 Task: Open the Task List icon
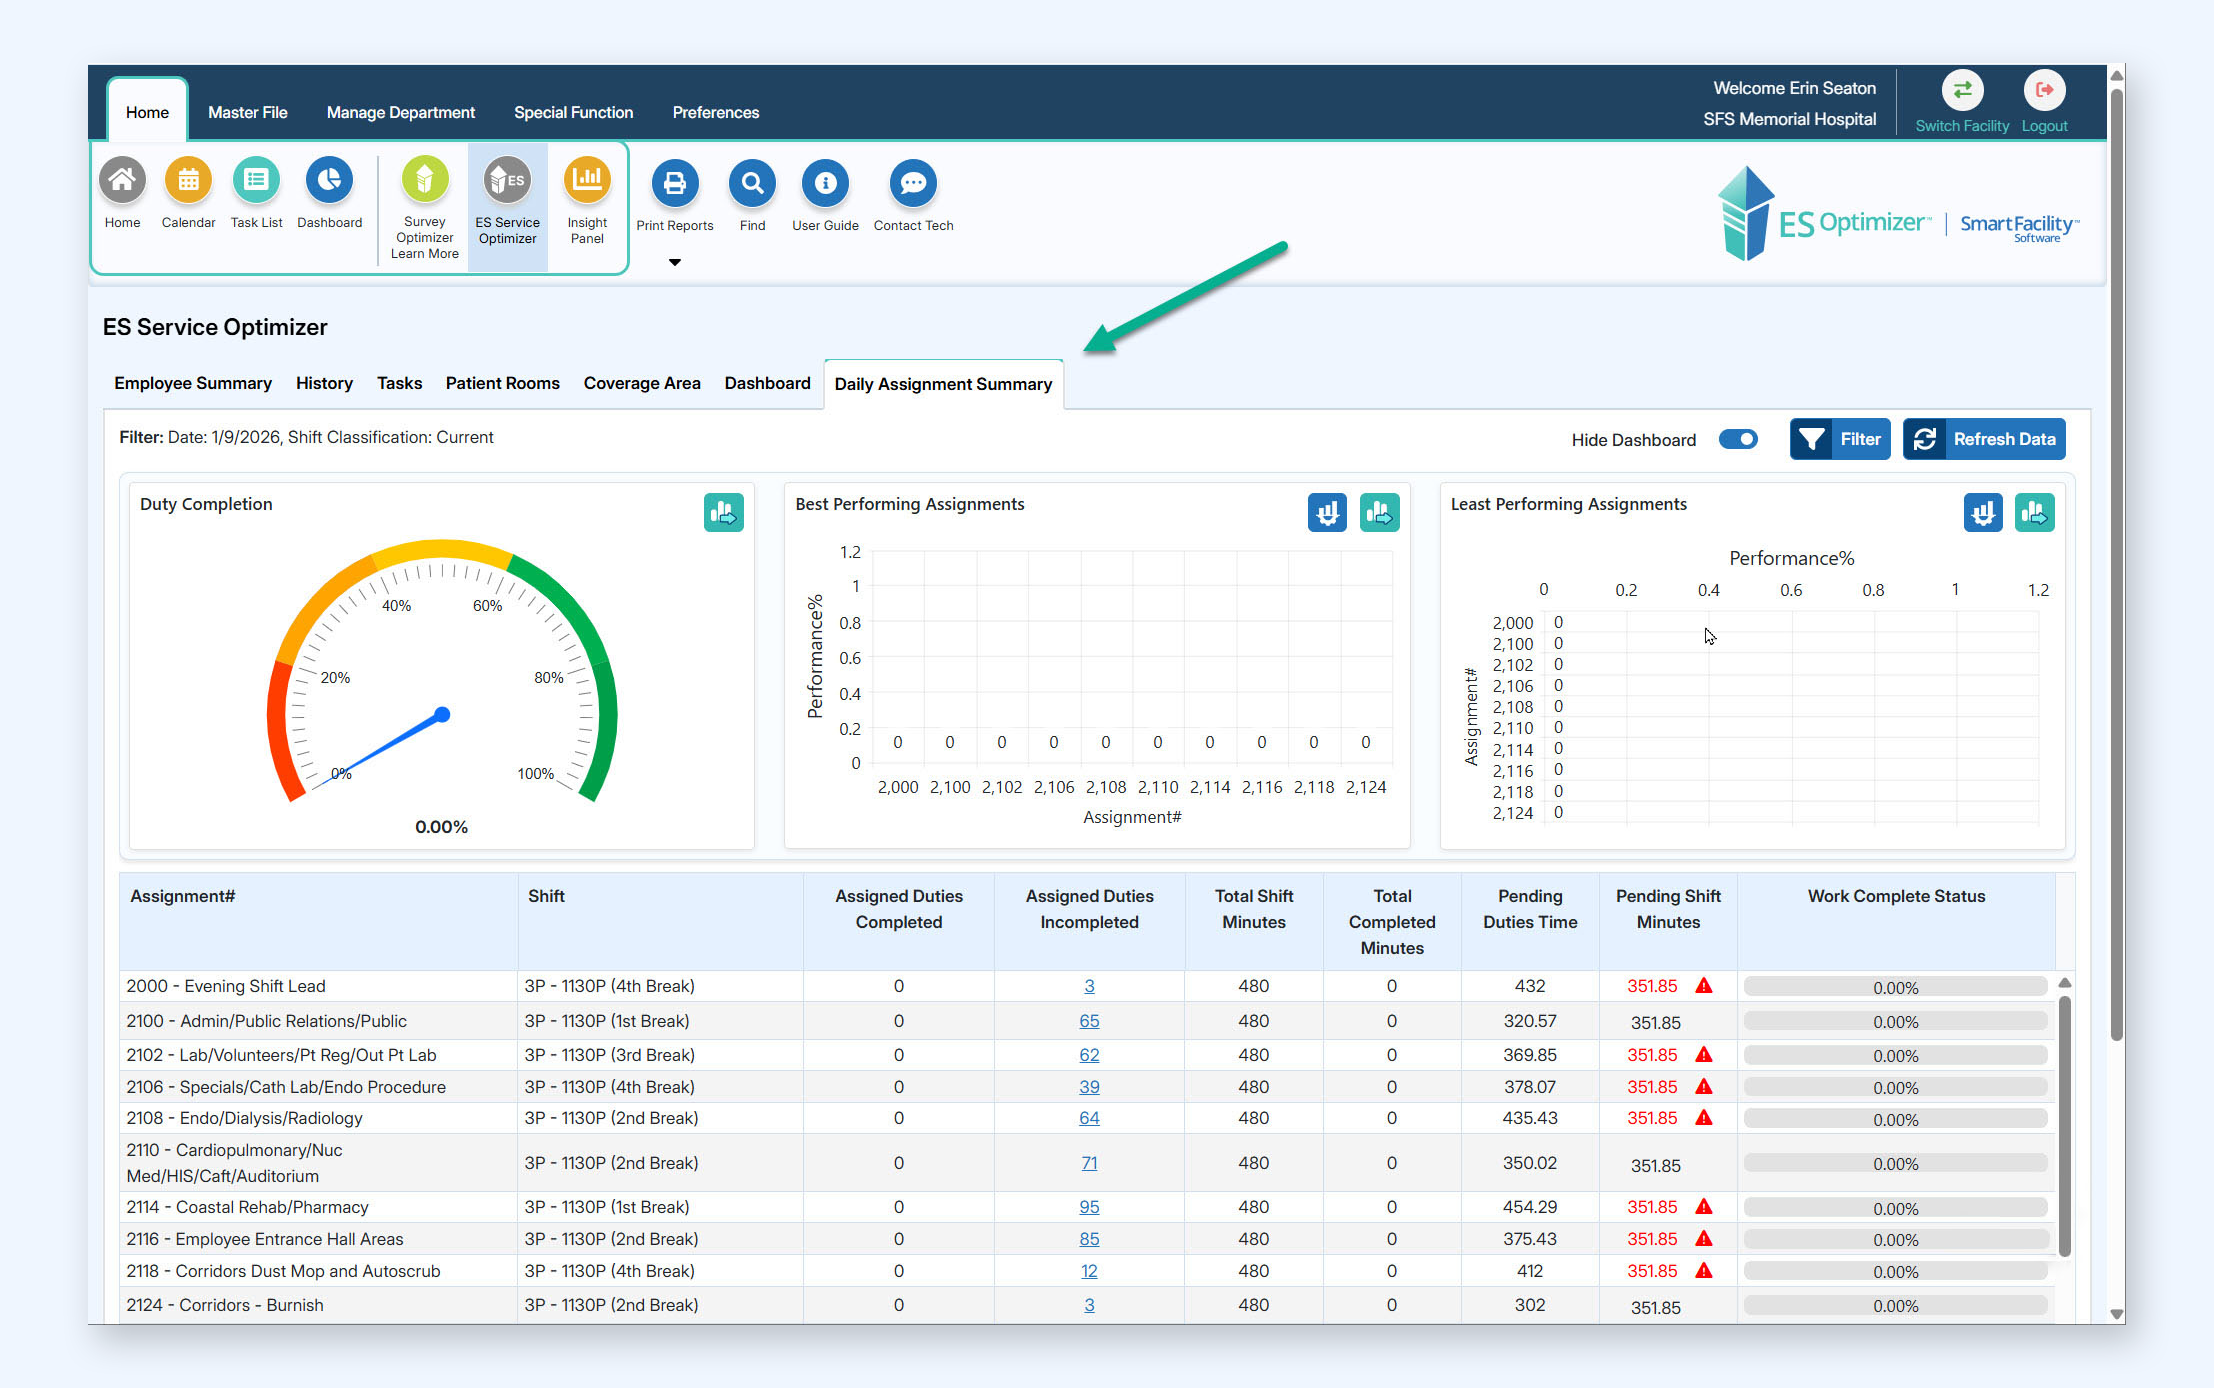[x=256, y=181]
